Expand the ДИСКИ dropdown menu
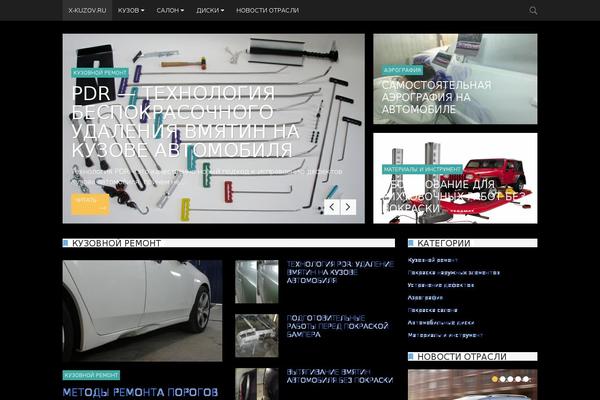Viewport: 600px width, 400px height. click(x=210, y=10)
